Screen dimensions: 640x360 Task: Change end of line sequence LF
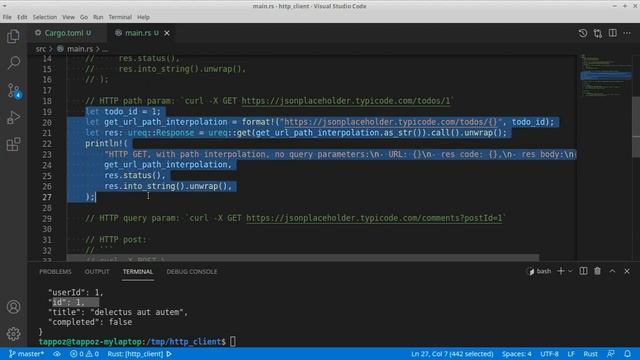click(571, 354)
